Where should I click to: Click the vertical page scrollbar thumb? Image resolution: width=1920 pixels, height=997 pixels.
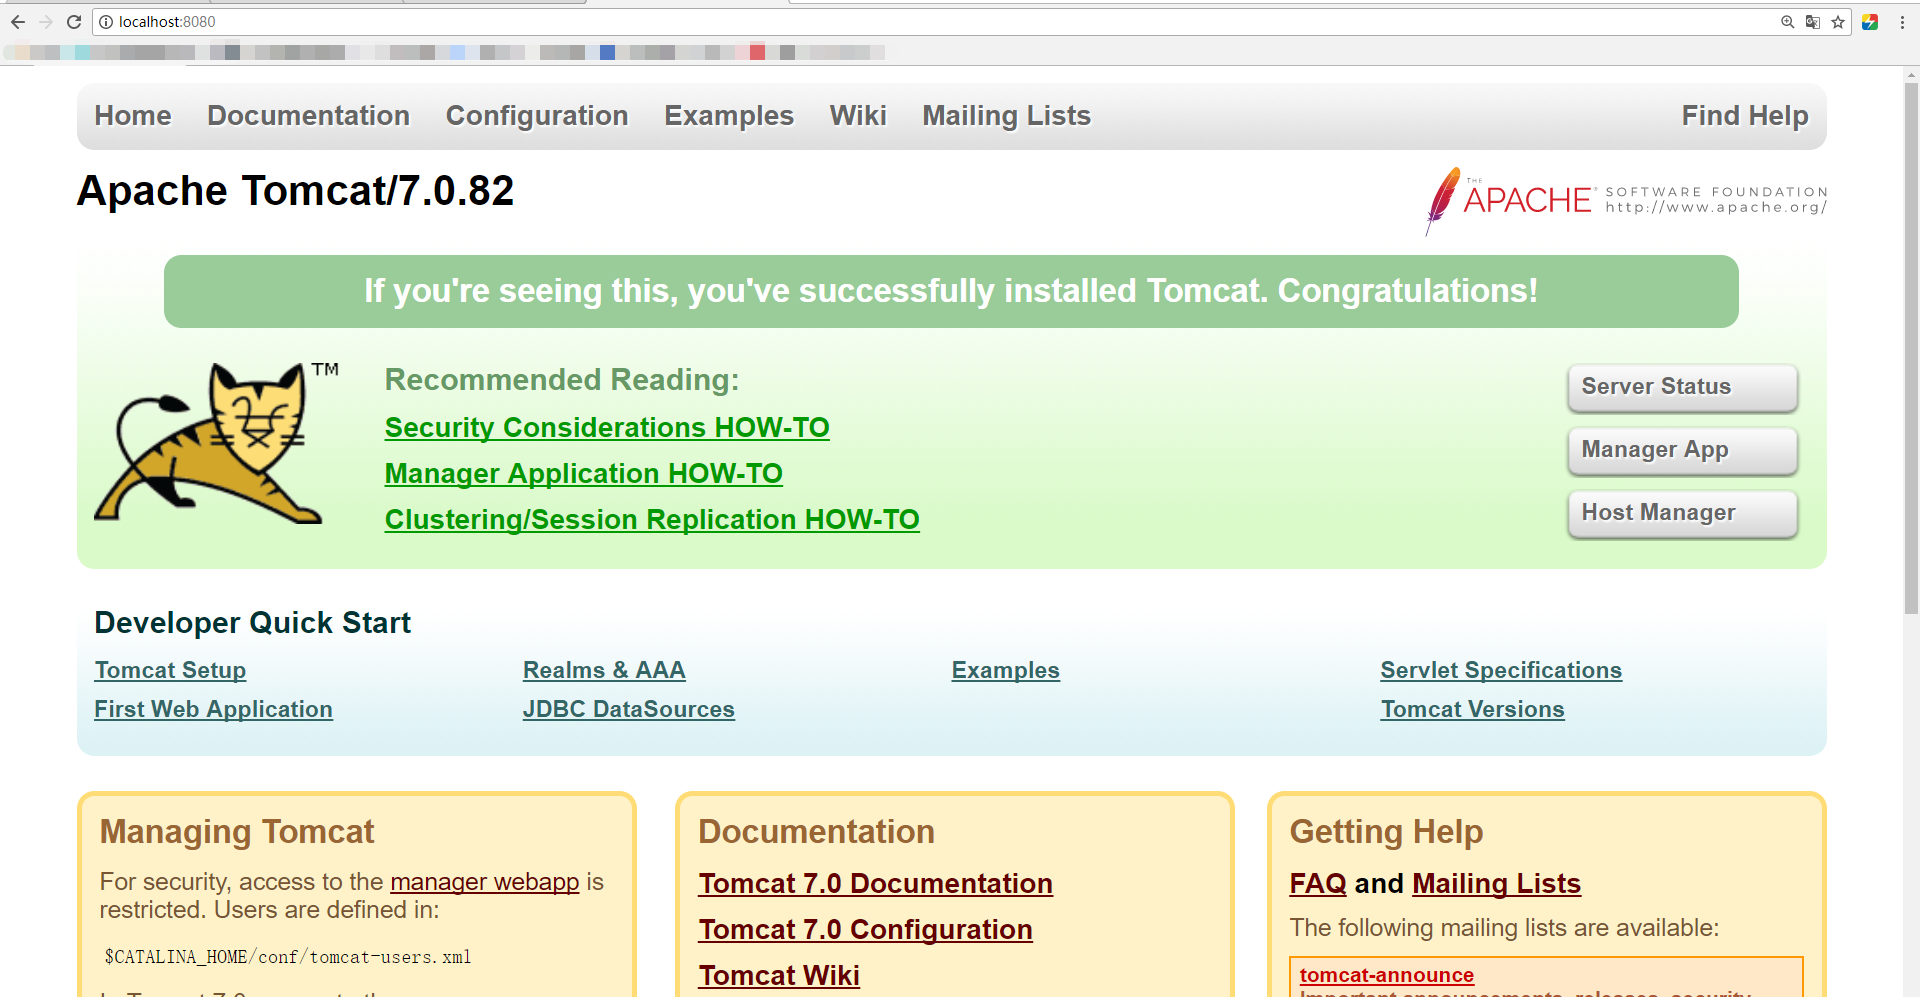coord(1911,348)
